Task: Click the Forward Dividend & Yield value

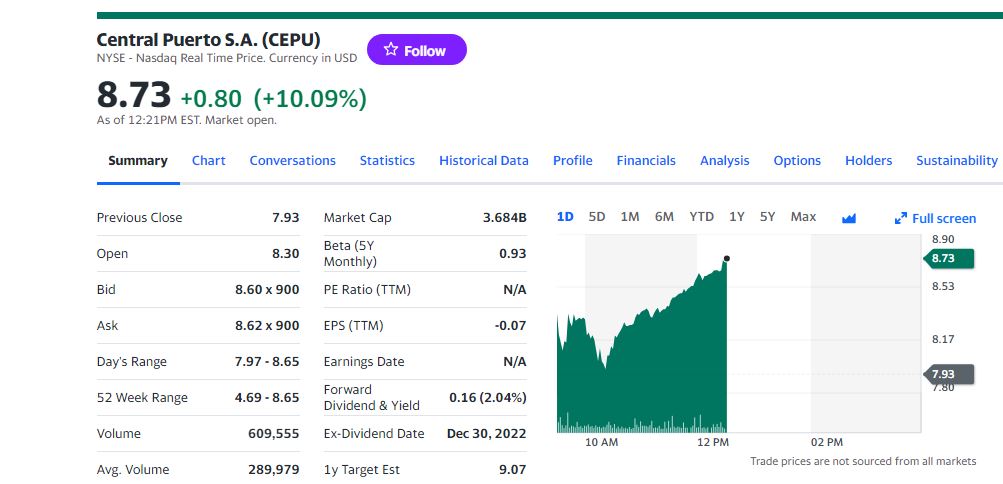Action: (x=487, y=398)
